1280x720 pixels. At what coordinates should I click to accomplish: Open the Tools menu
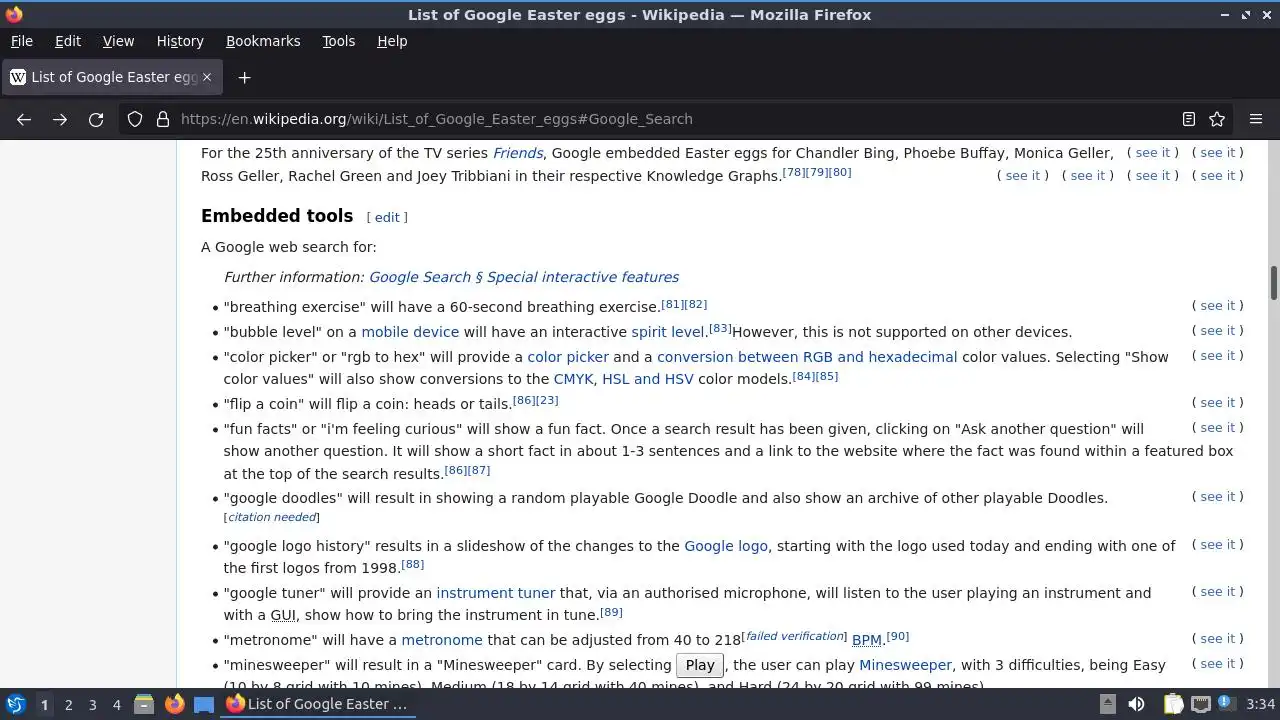point(338,41)
